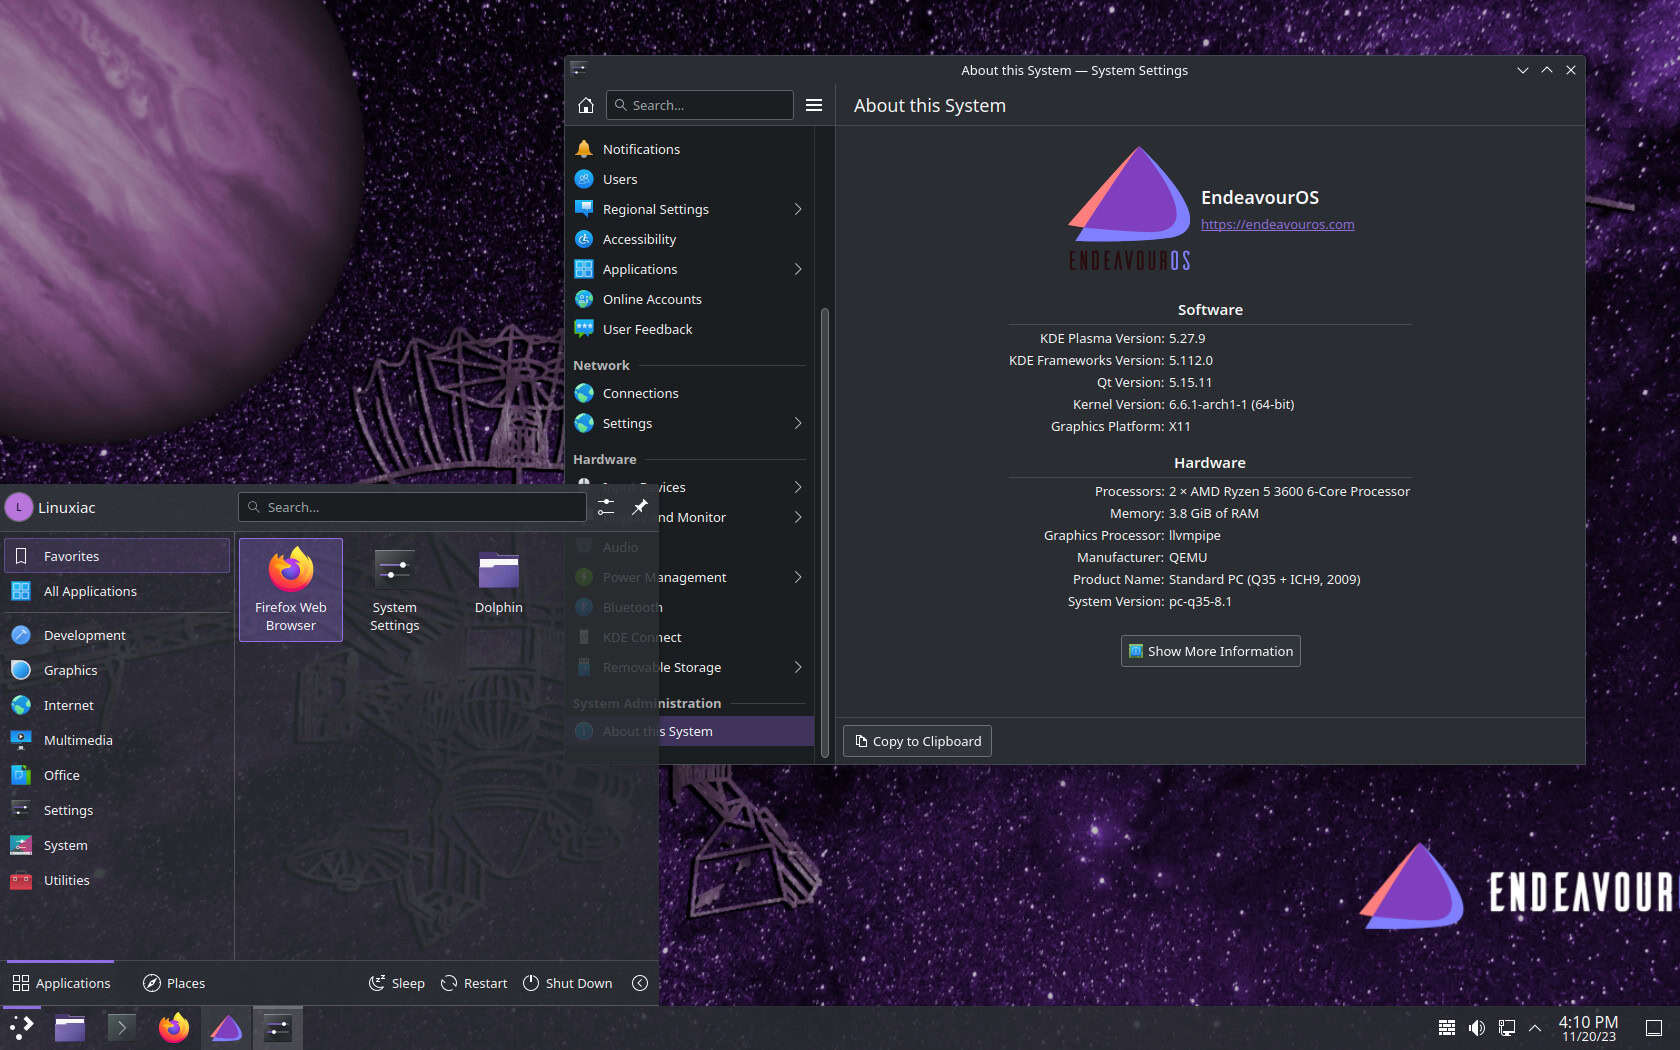1680x1050 pixels.
Task: Select the Accessibility settings icon
Action: click(x=584, y=239)
